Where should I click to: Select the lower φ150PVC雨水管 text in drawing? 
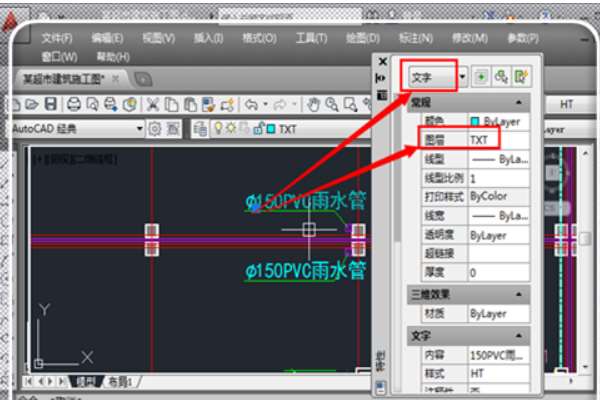(305, 271)
